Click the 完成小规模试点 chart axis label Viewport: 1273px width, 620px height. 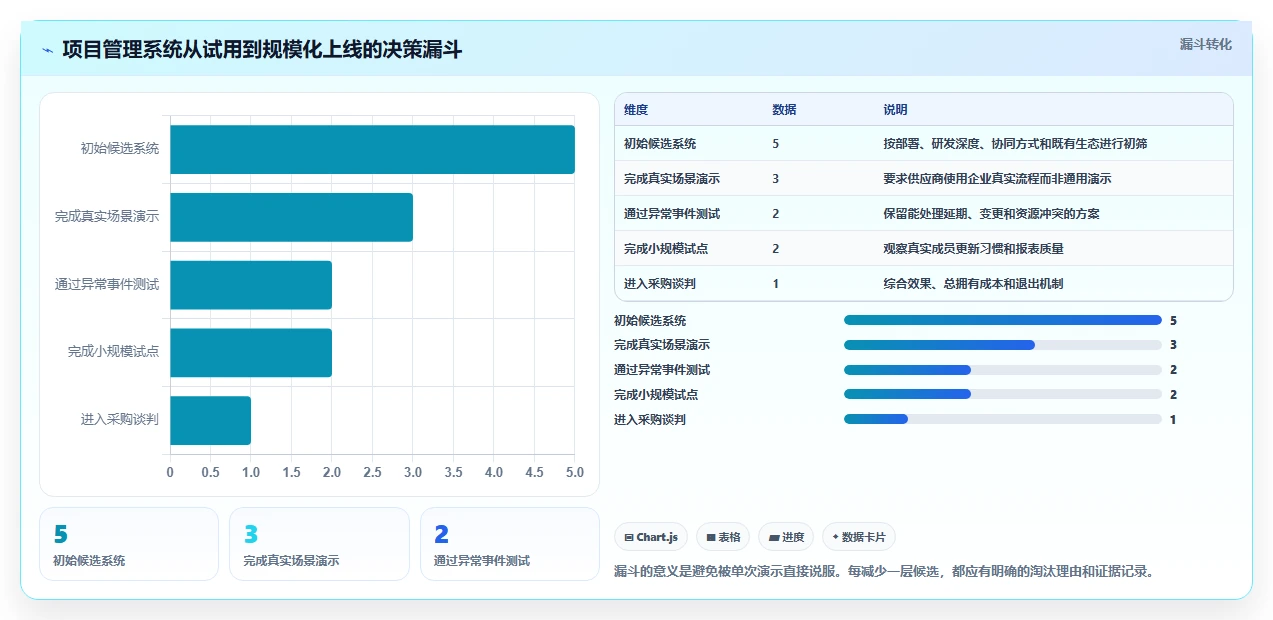114,352
